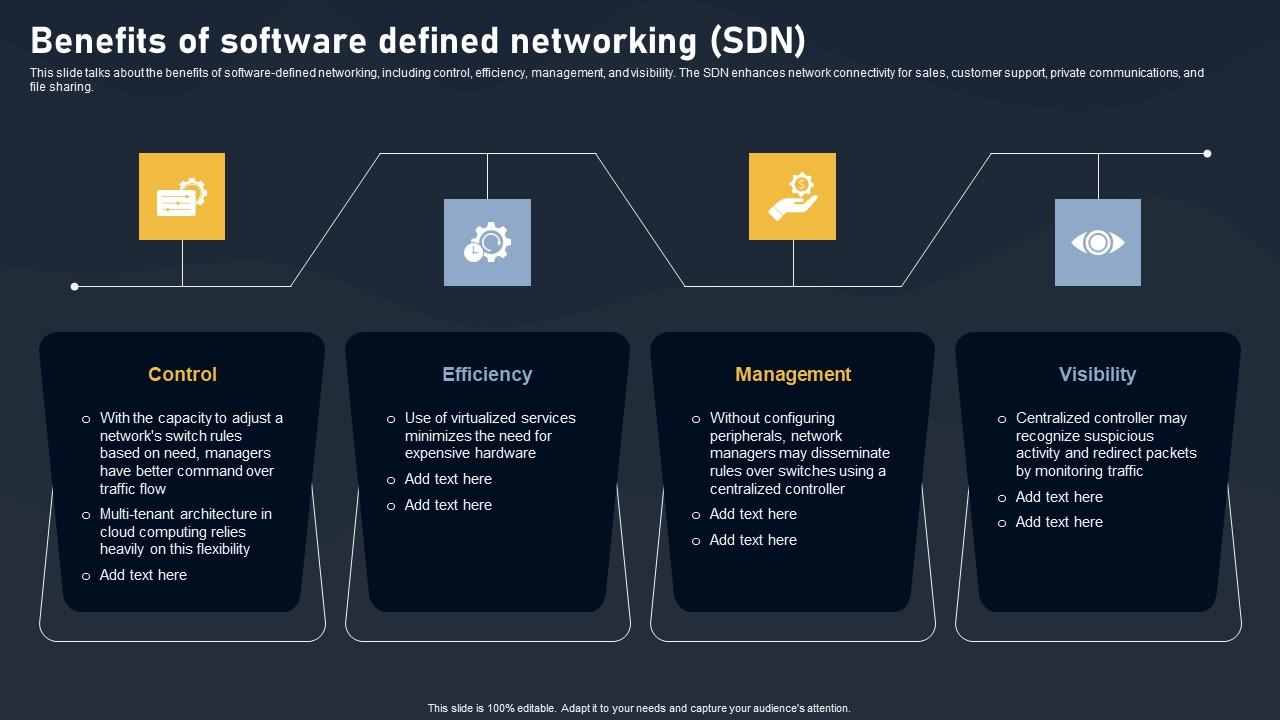Select the blue Visibility eye icon

click(x=1097, y=243)
